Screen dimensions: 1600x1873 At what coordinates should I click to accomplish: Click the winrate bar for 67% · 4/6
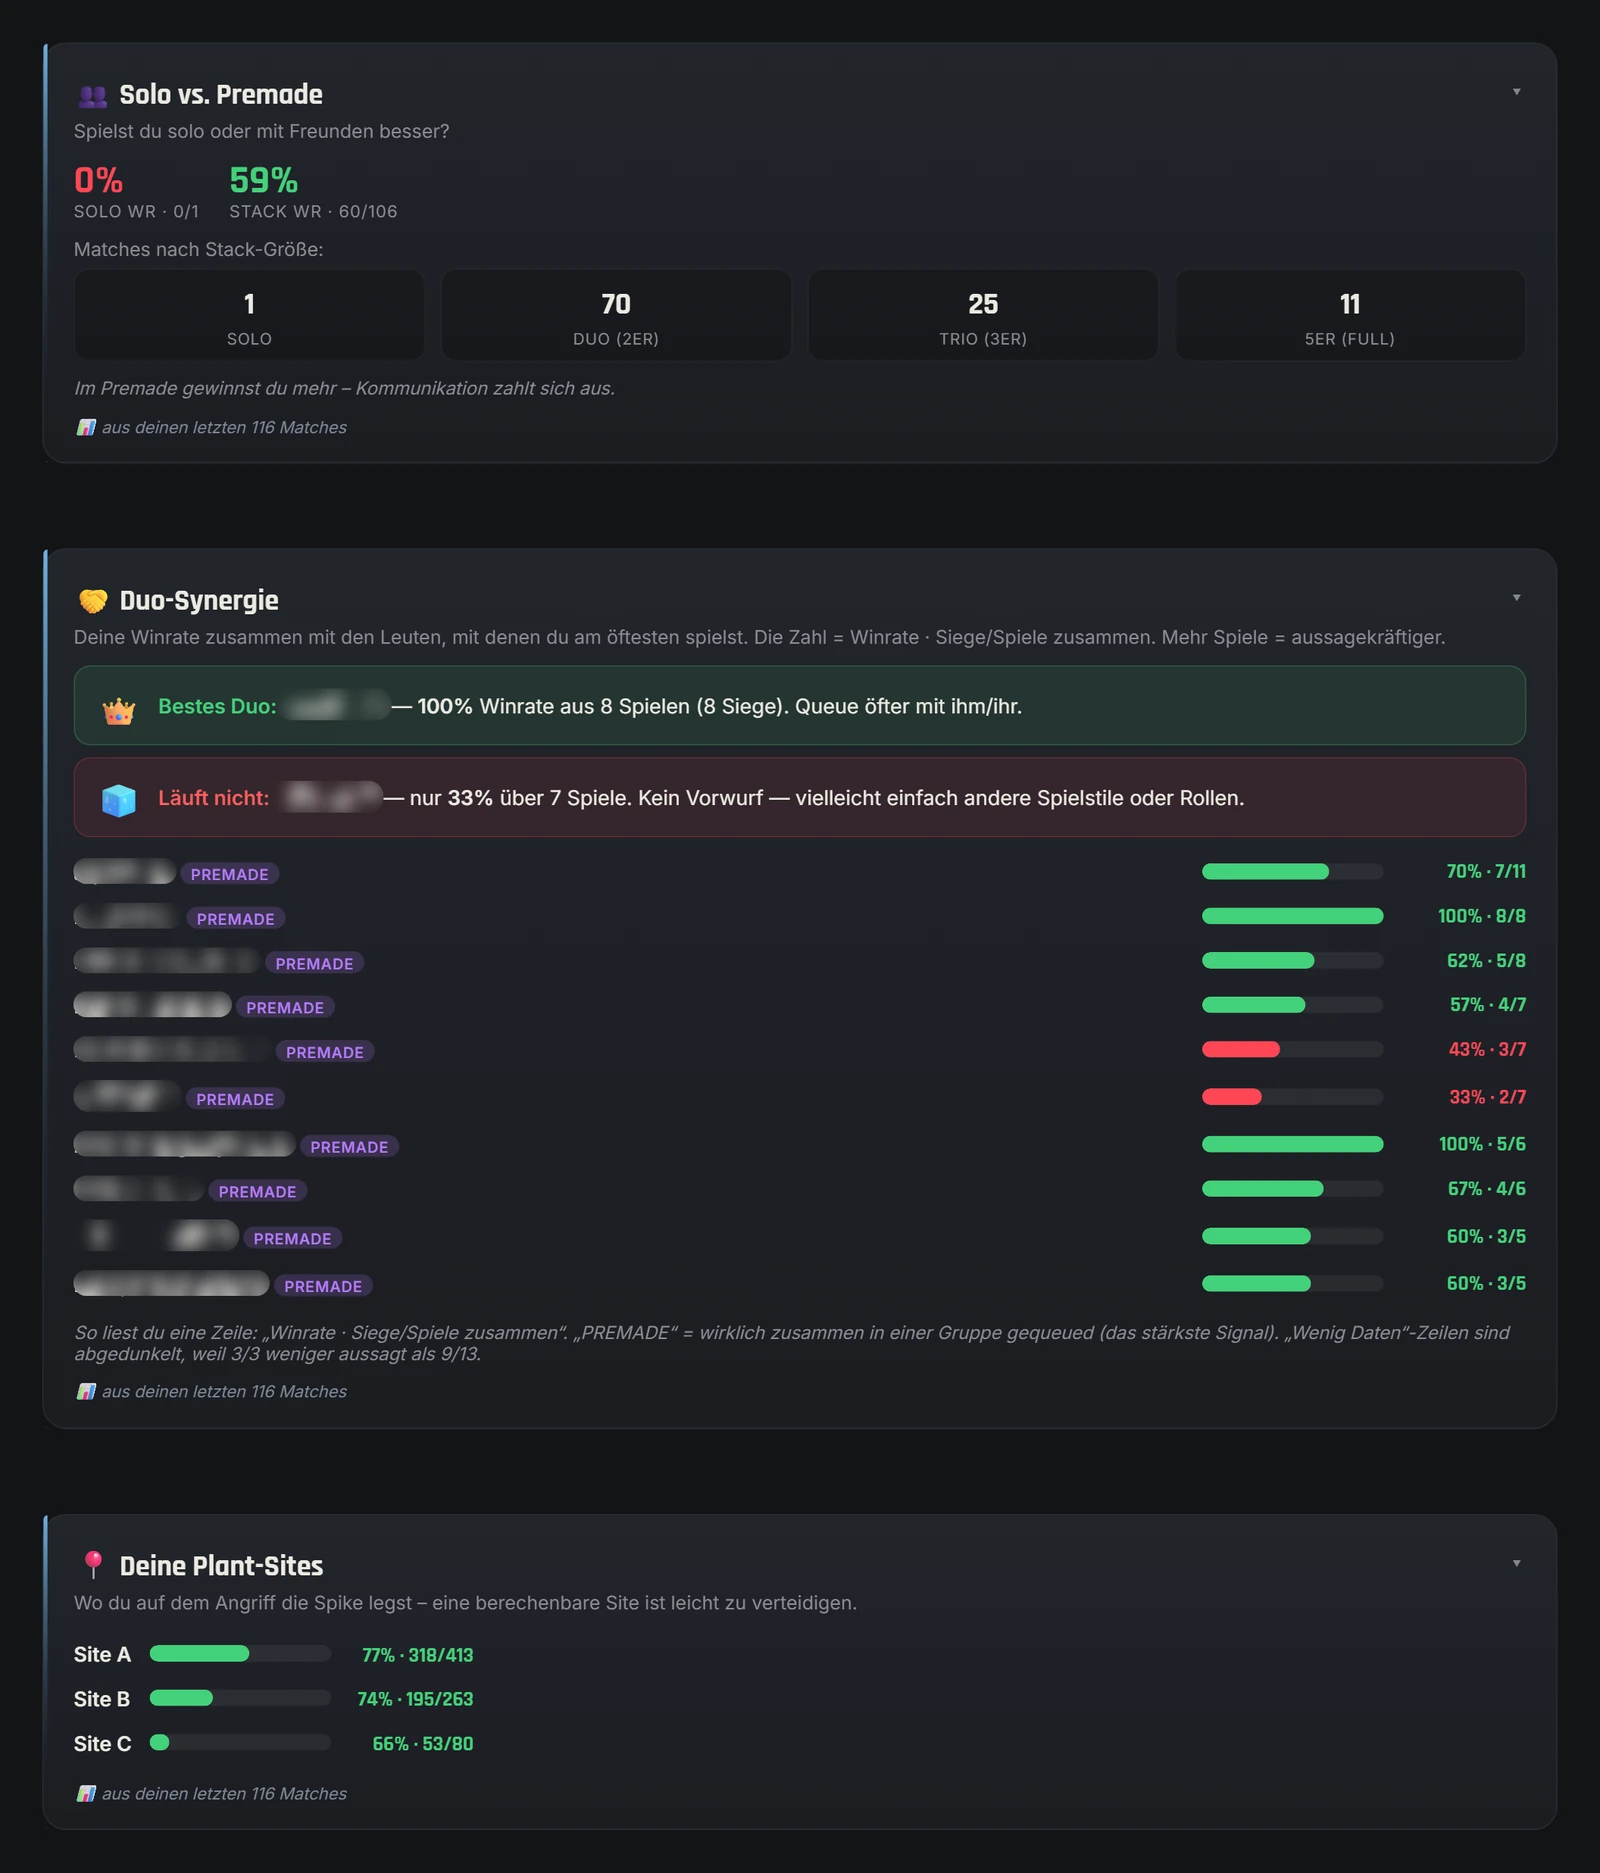(1292, 1189)
